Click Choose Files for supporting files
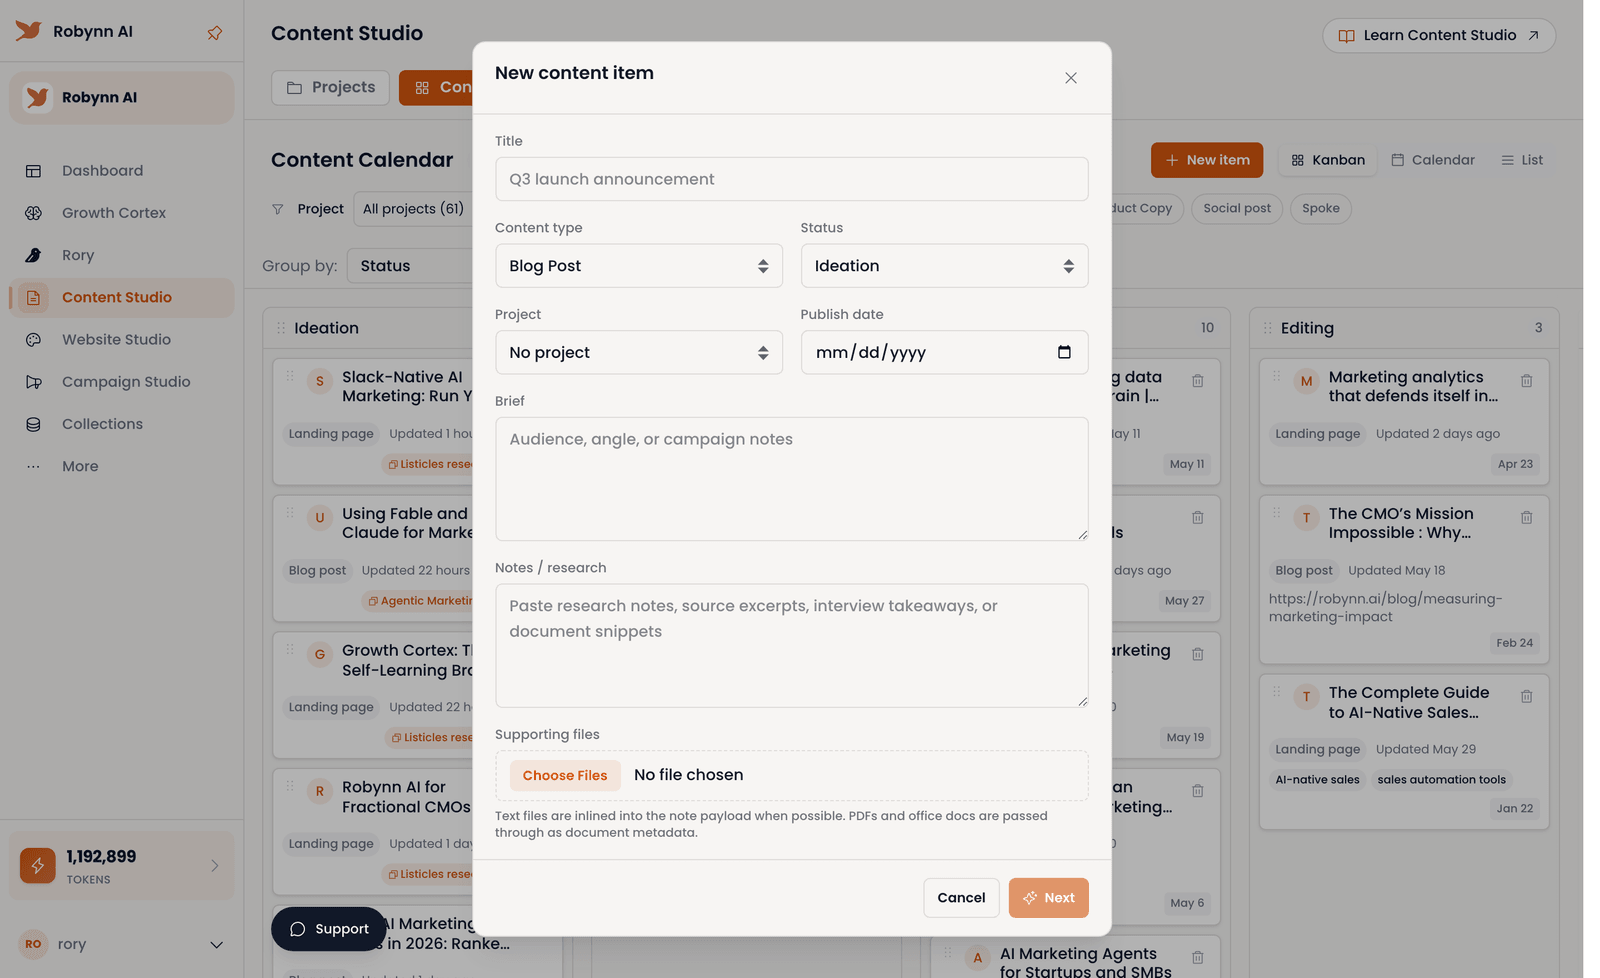The height and width of the screenshot is (978, 1600). [x=565, y=776]
